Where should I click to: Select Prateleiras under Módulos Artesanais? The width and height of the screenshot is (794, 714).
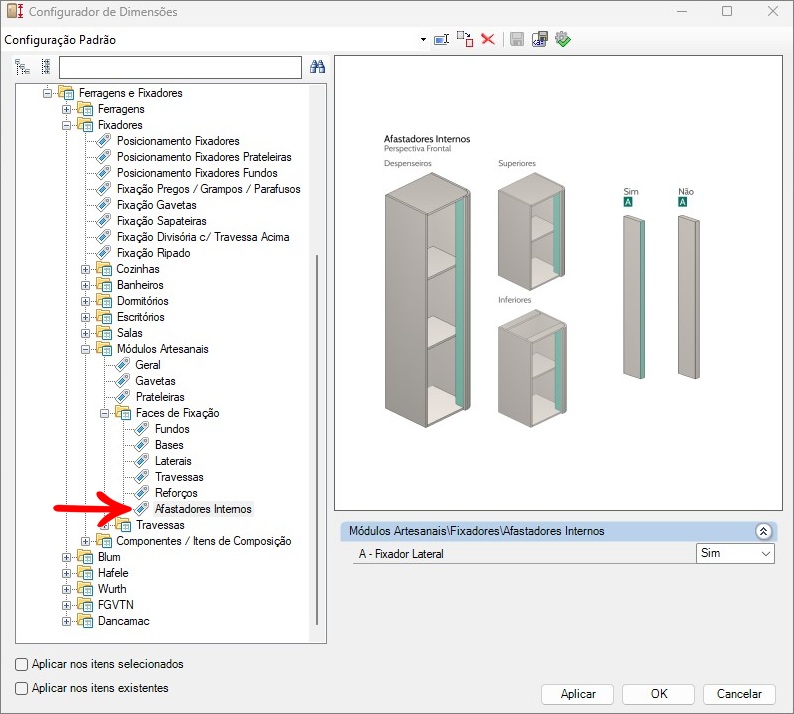pos(160,397)
